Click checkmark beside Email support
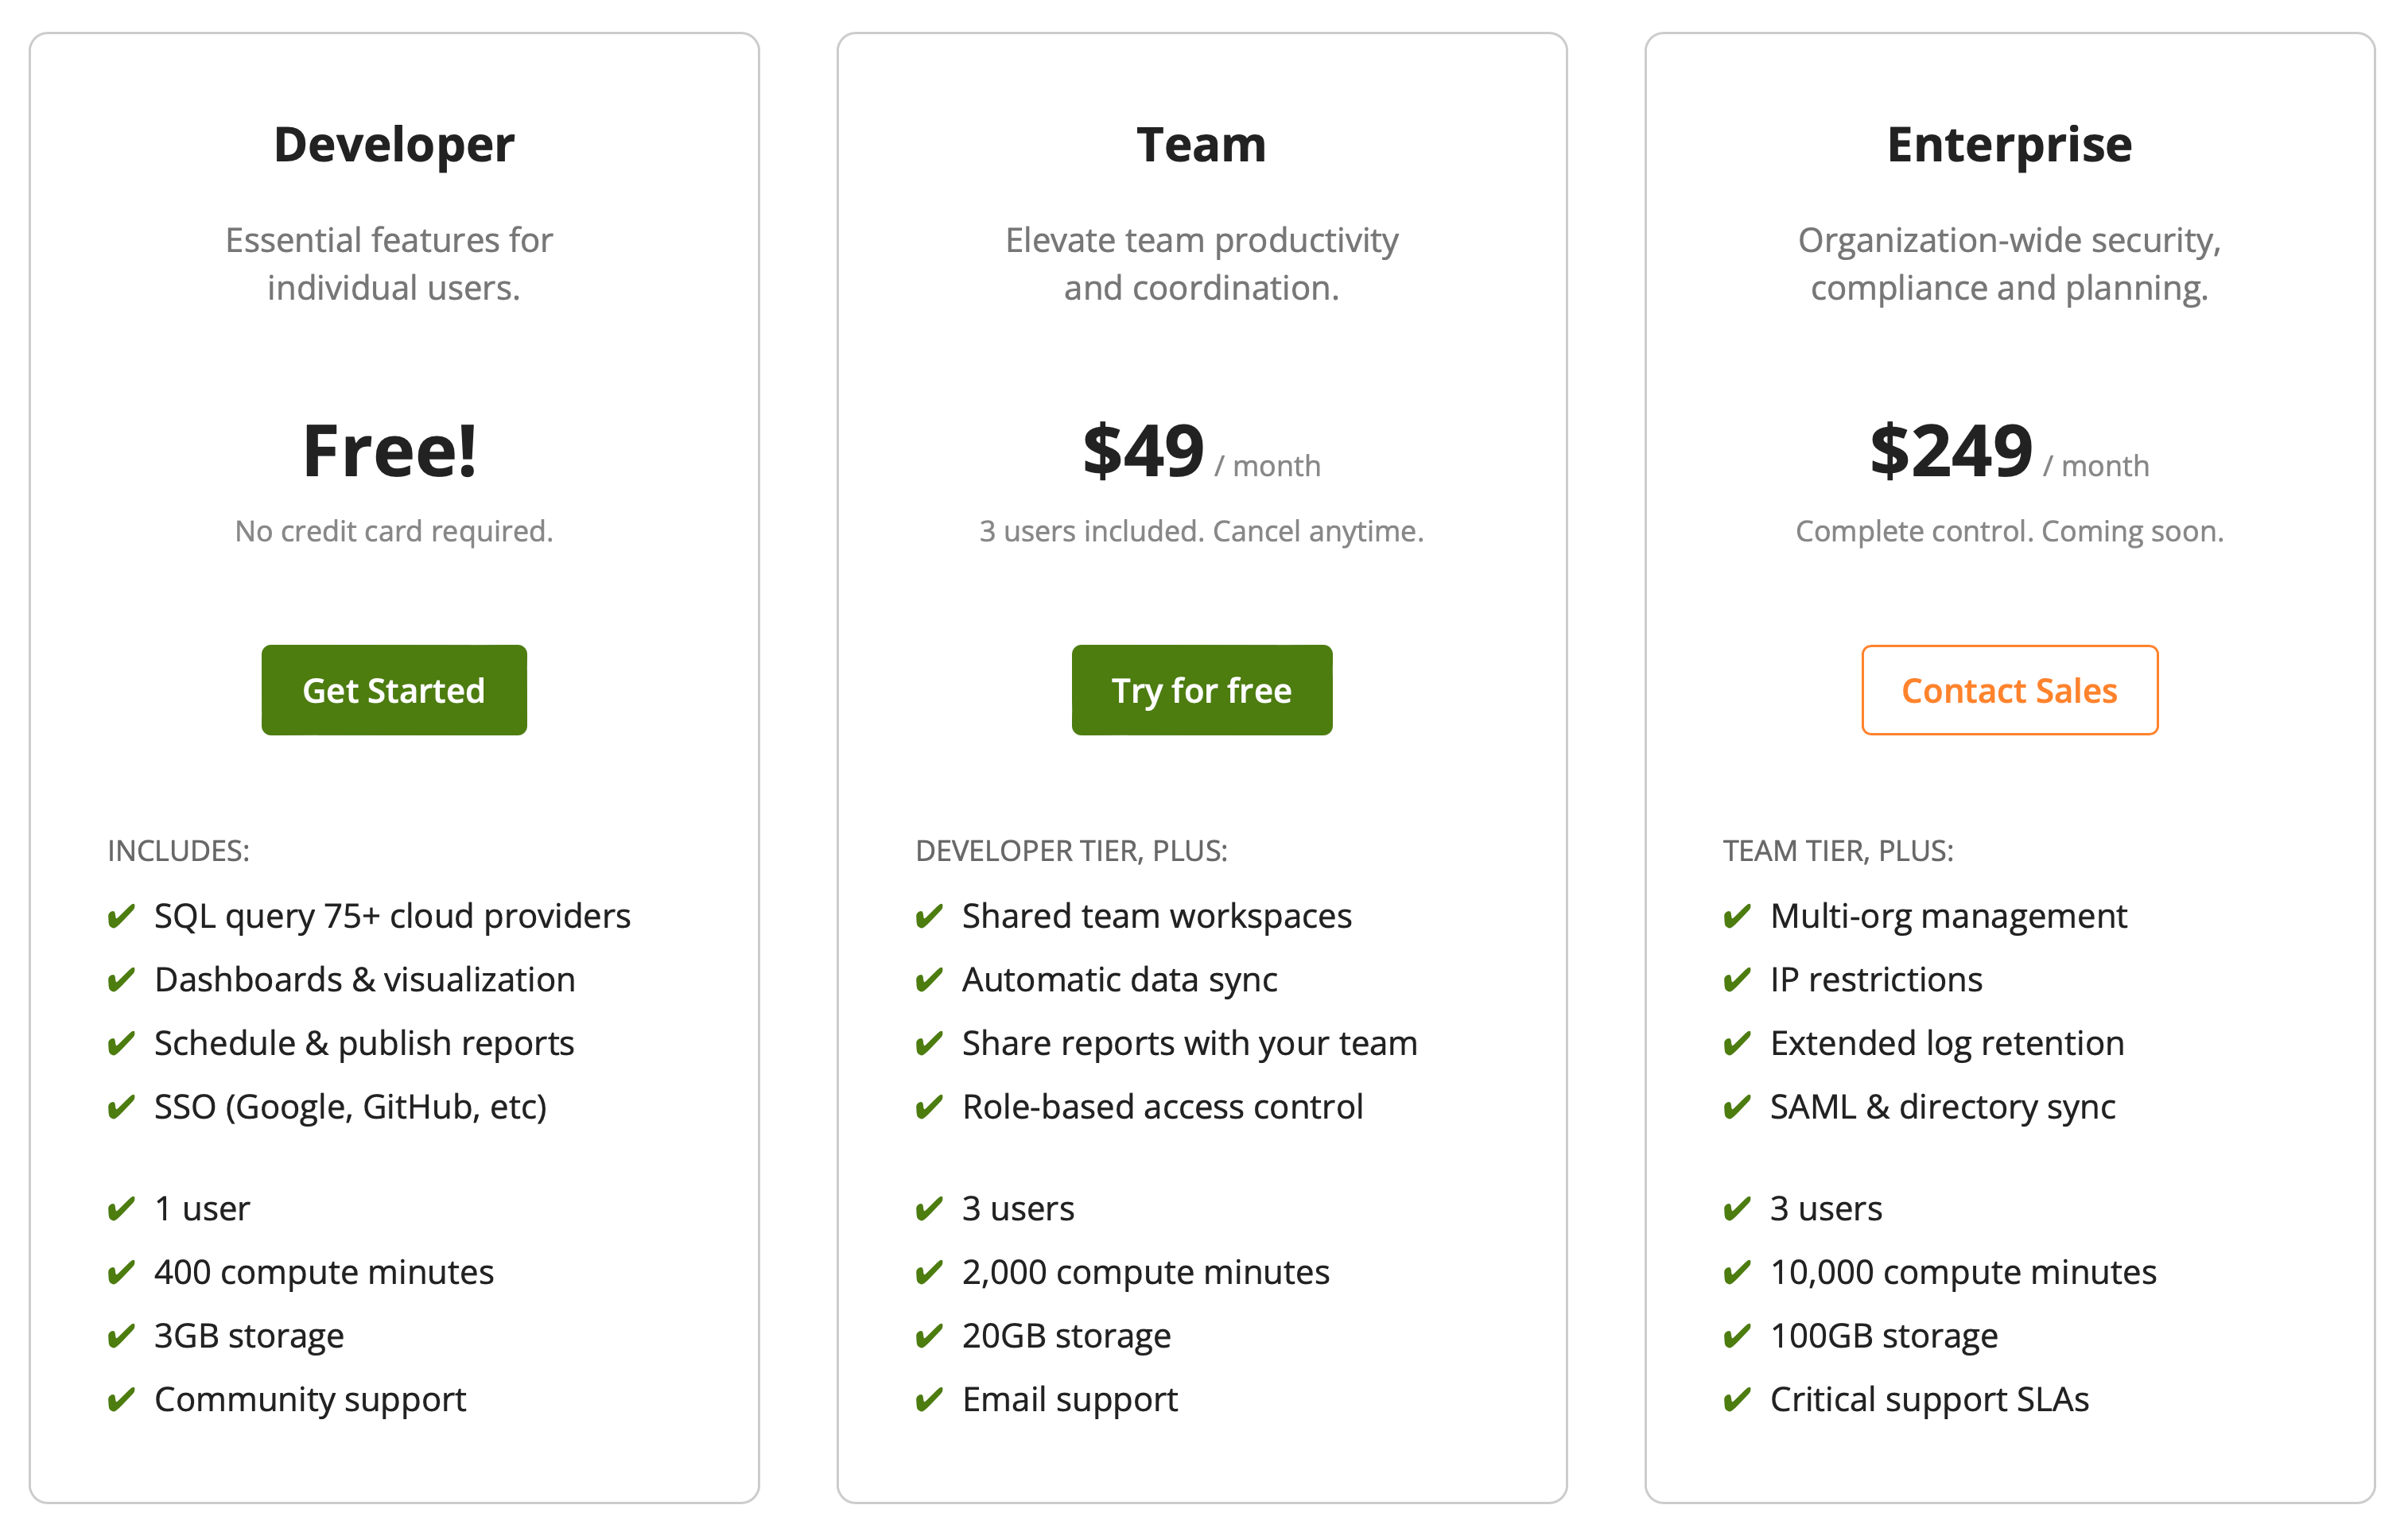 point(929,1399)
